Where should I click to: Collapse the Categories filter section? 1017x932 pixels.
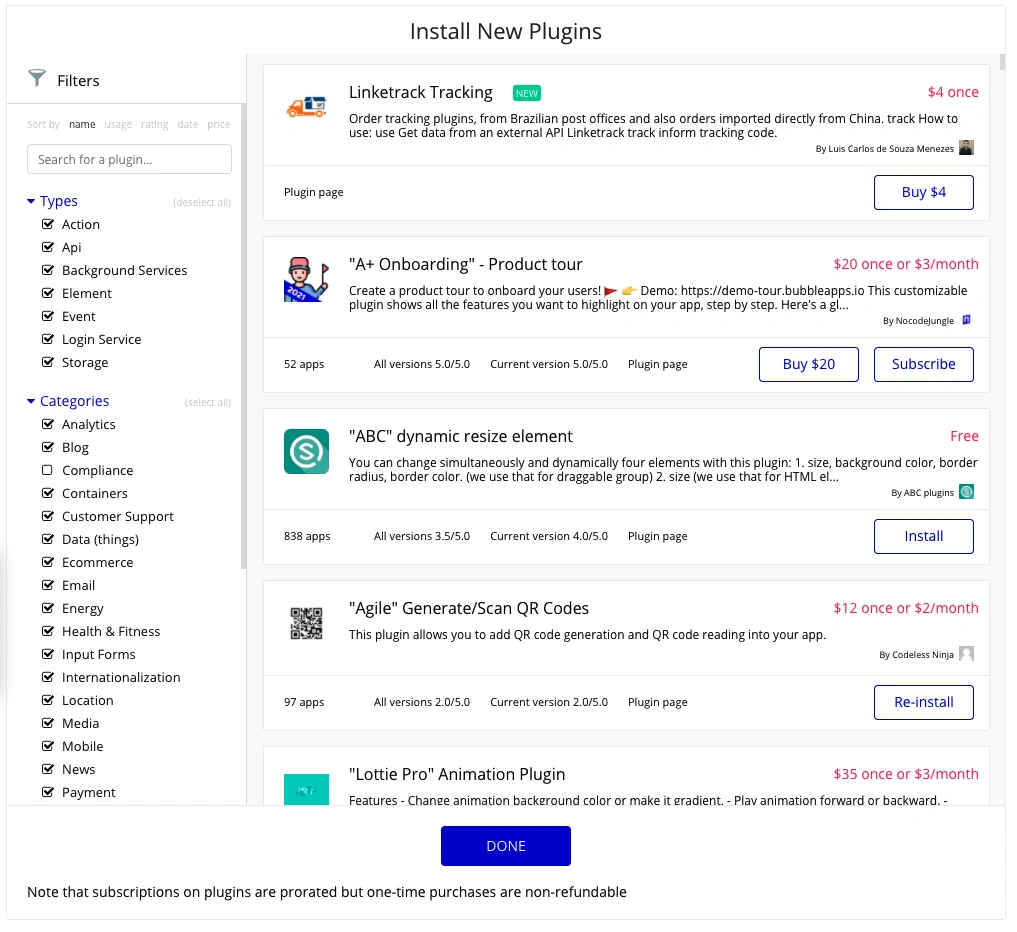click(30, 401)
